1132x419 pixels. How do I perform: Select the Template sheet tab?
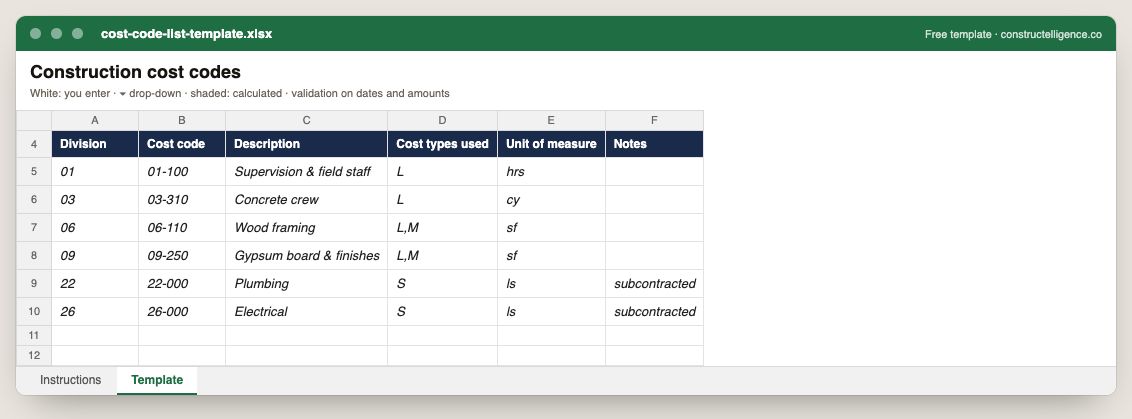[x=157, y=380]
